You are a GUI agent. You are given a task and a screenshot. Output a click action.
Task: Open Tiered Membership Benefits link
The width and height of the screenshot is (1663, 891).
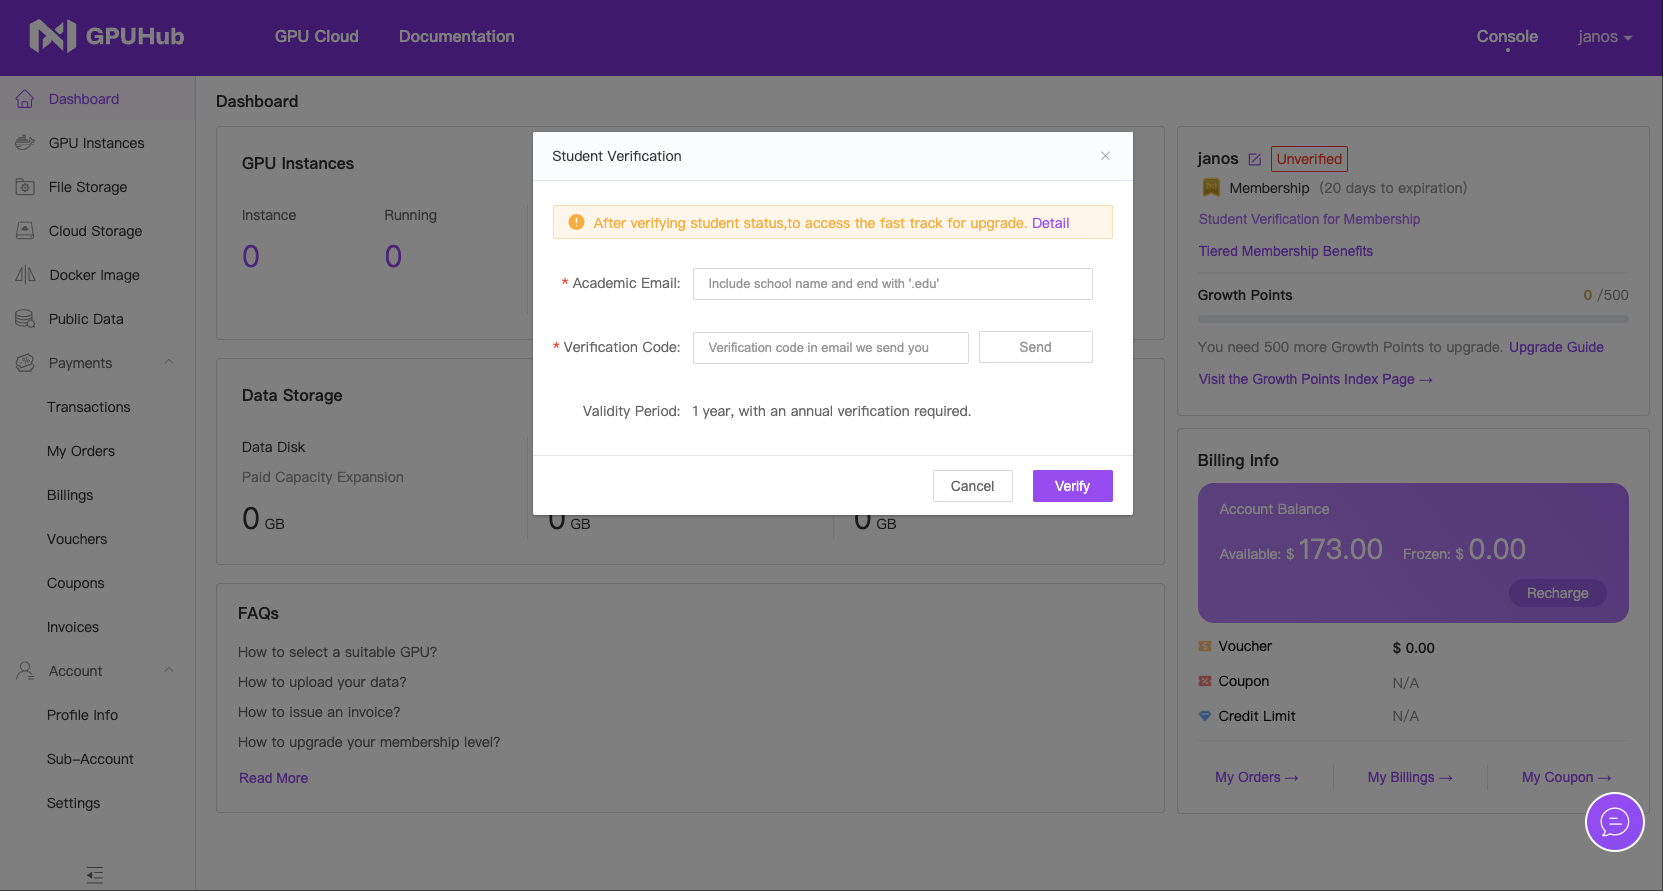[x=1286, y=251]
